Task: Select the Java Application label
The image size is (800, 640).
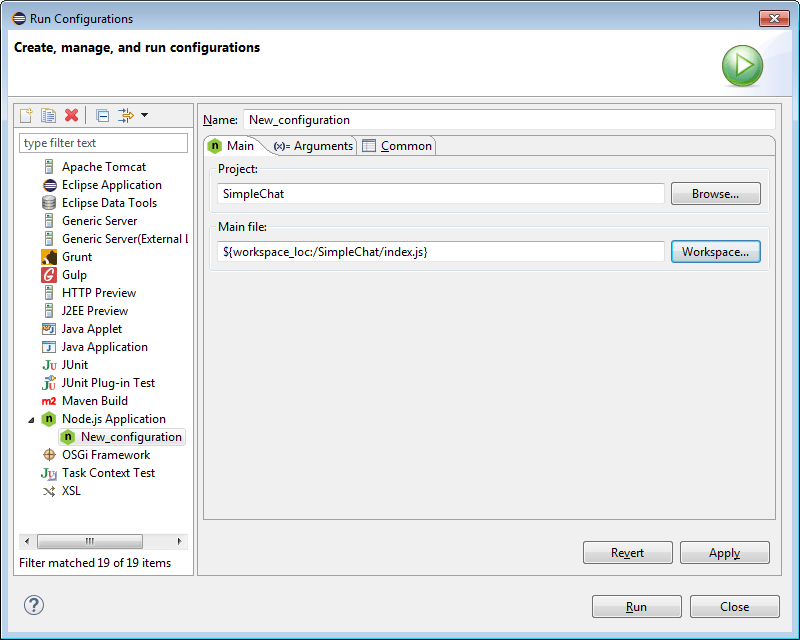Action: [x=105, y=347]
